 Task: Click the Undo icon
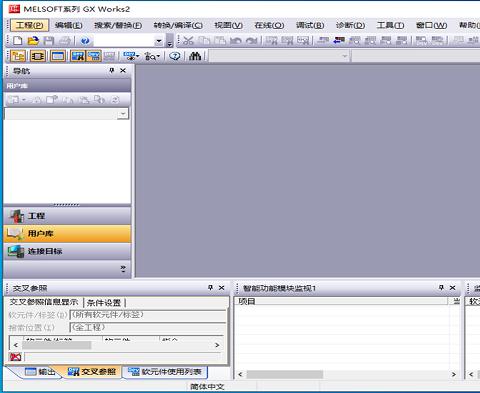pos(236,41)
